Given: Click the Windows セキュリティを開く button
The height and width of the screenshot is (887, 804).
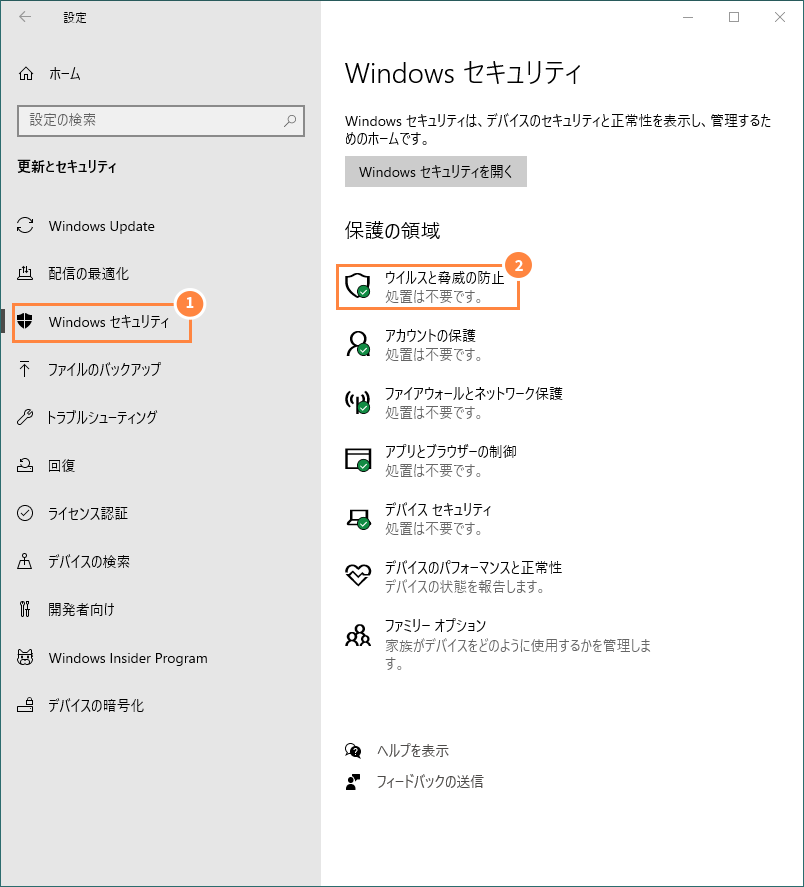Looking at the screenshot, I should coord(436,171).
